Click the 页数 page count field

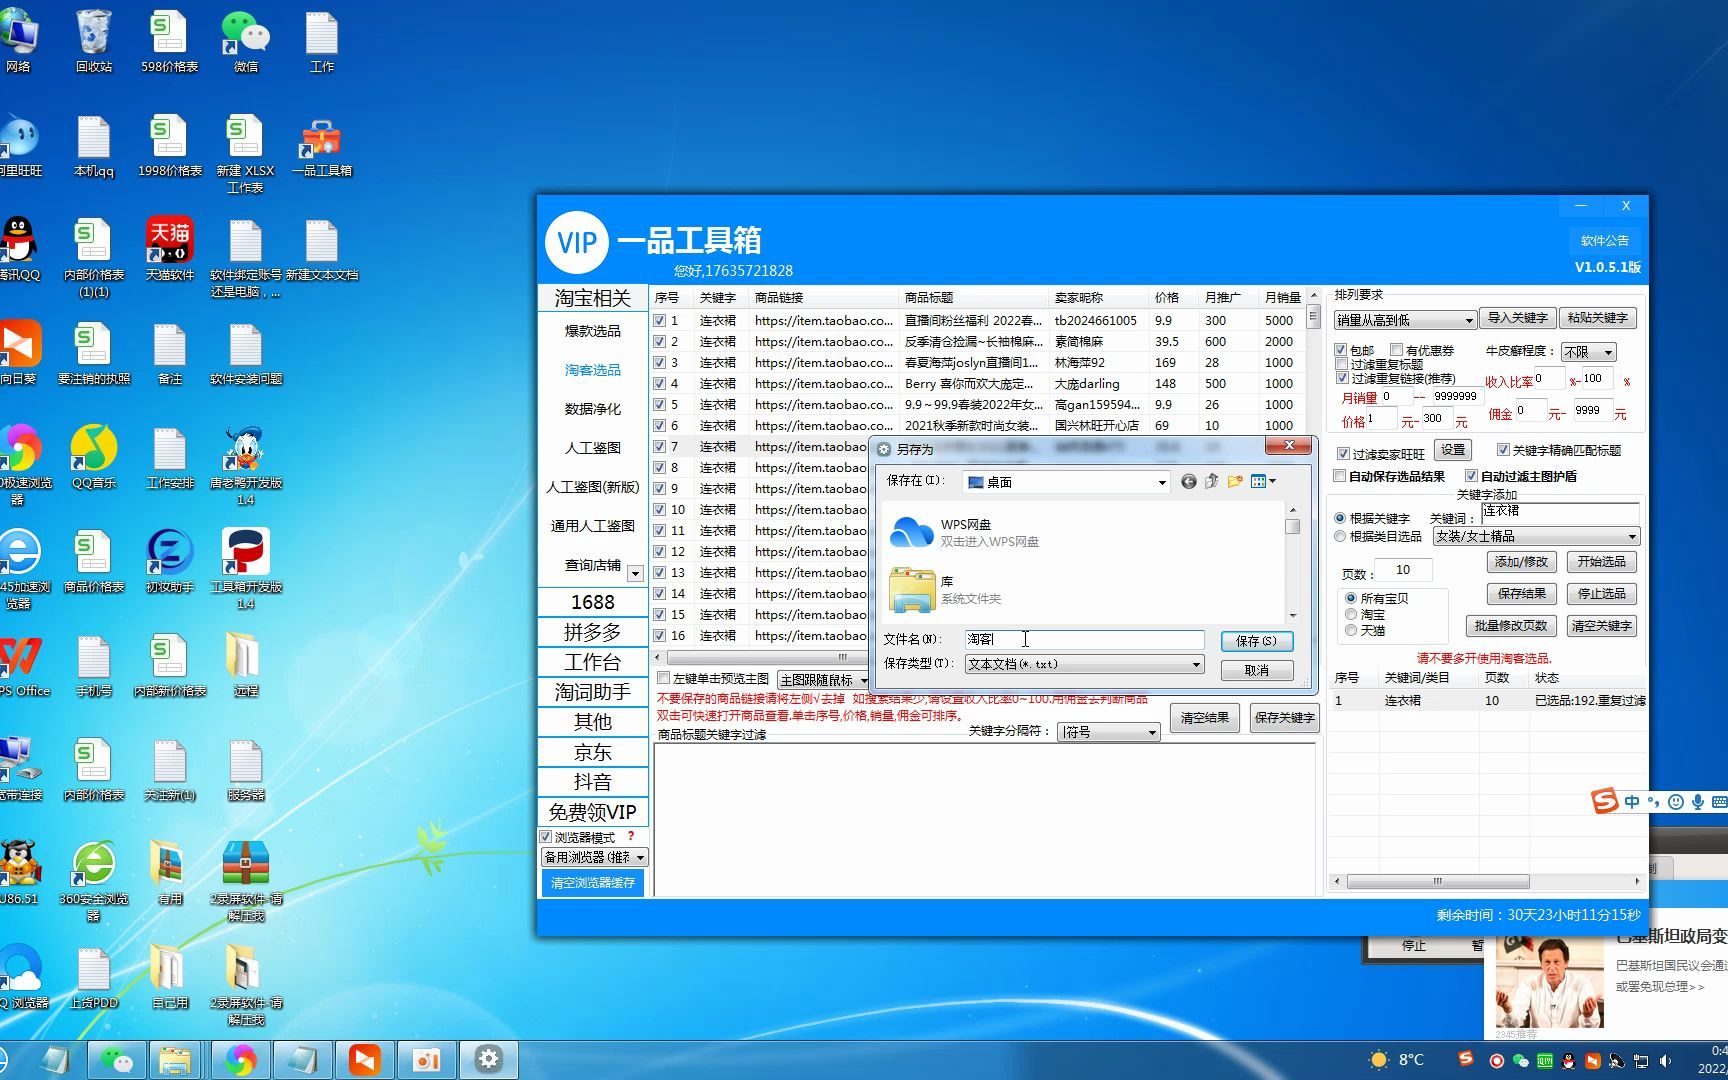coord(1403,570)
